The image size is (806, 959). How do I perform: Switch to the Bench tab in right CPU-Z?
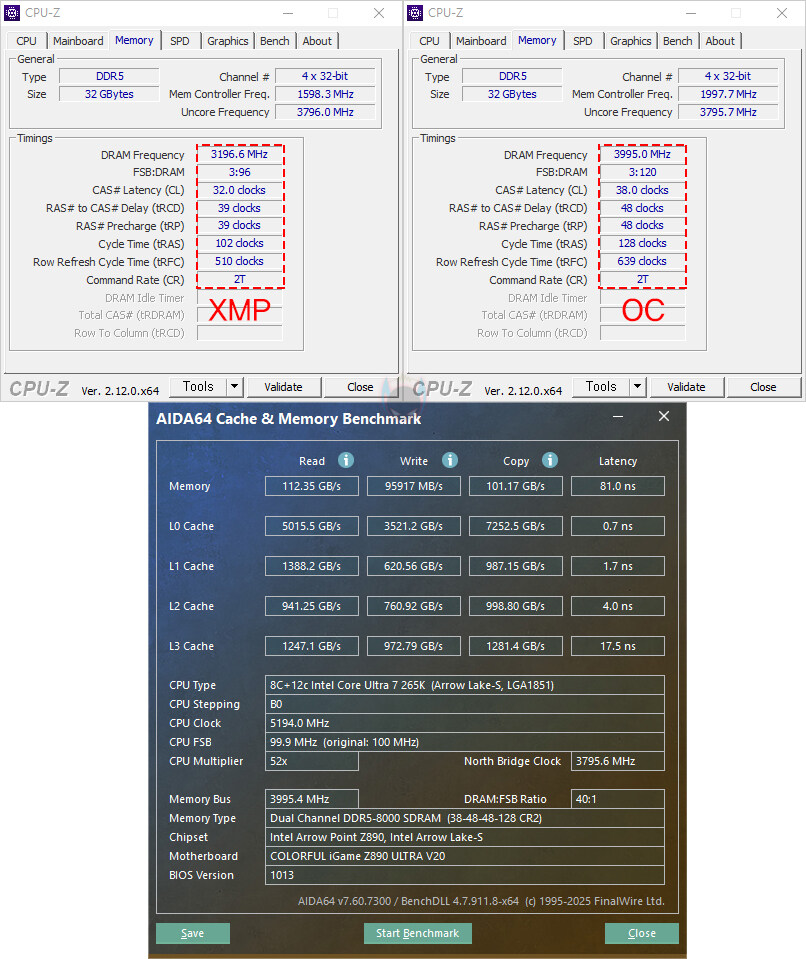coord(677,41)
